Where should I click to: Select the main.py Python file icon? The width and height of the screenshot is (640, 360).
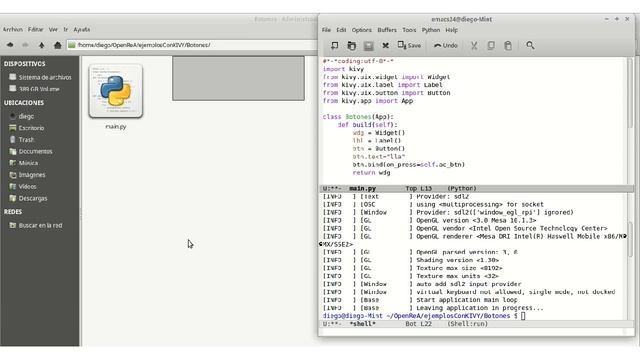tap(116, 91)
